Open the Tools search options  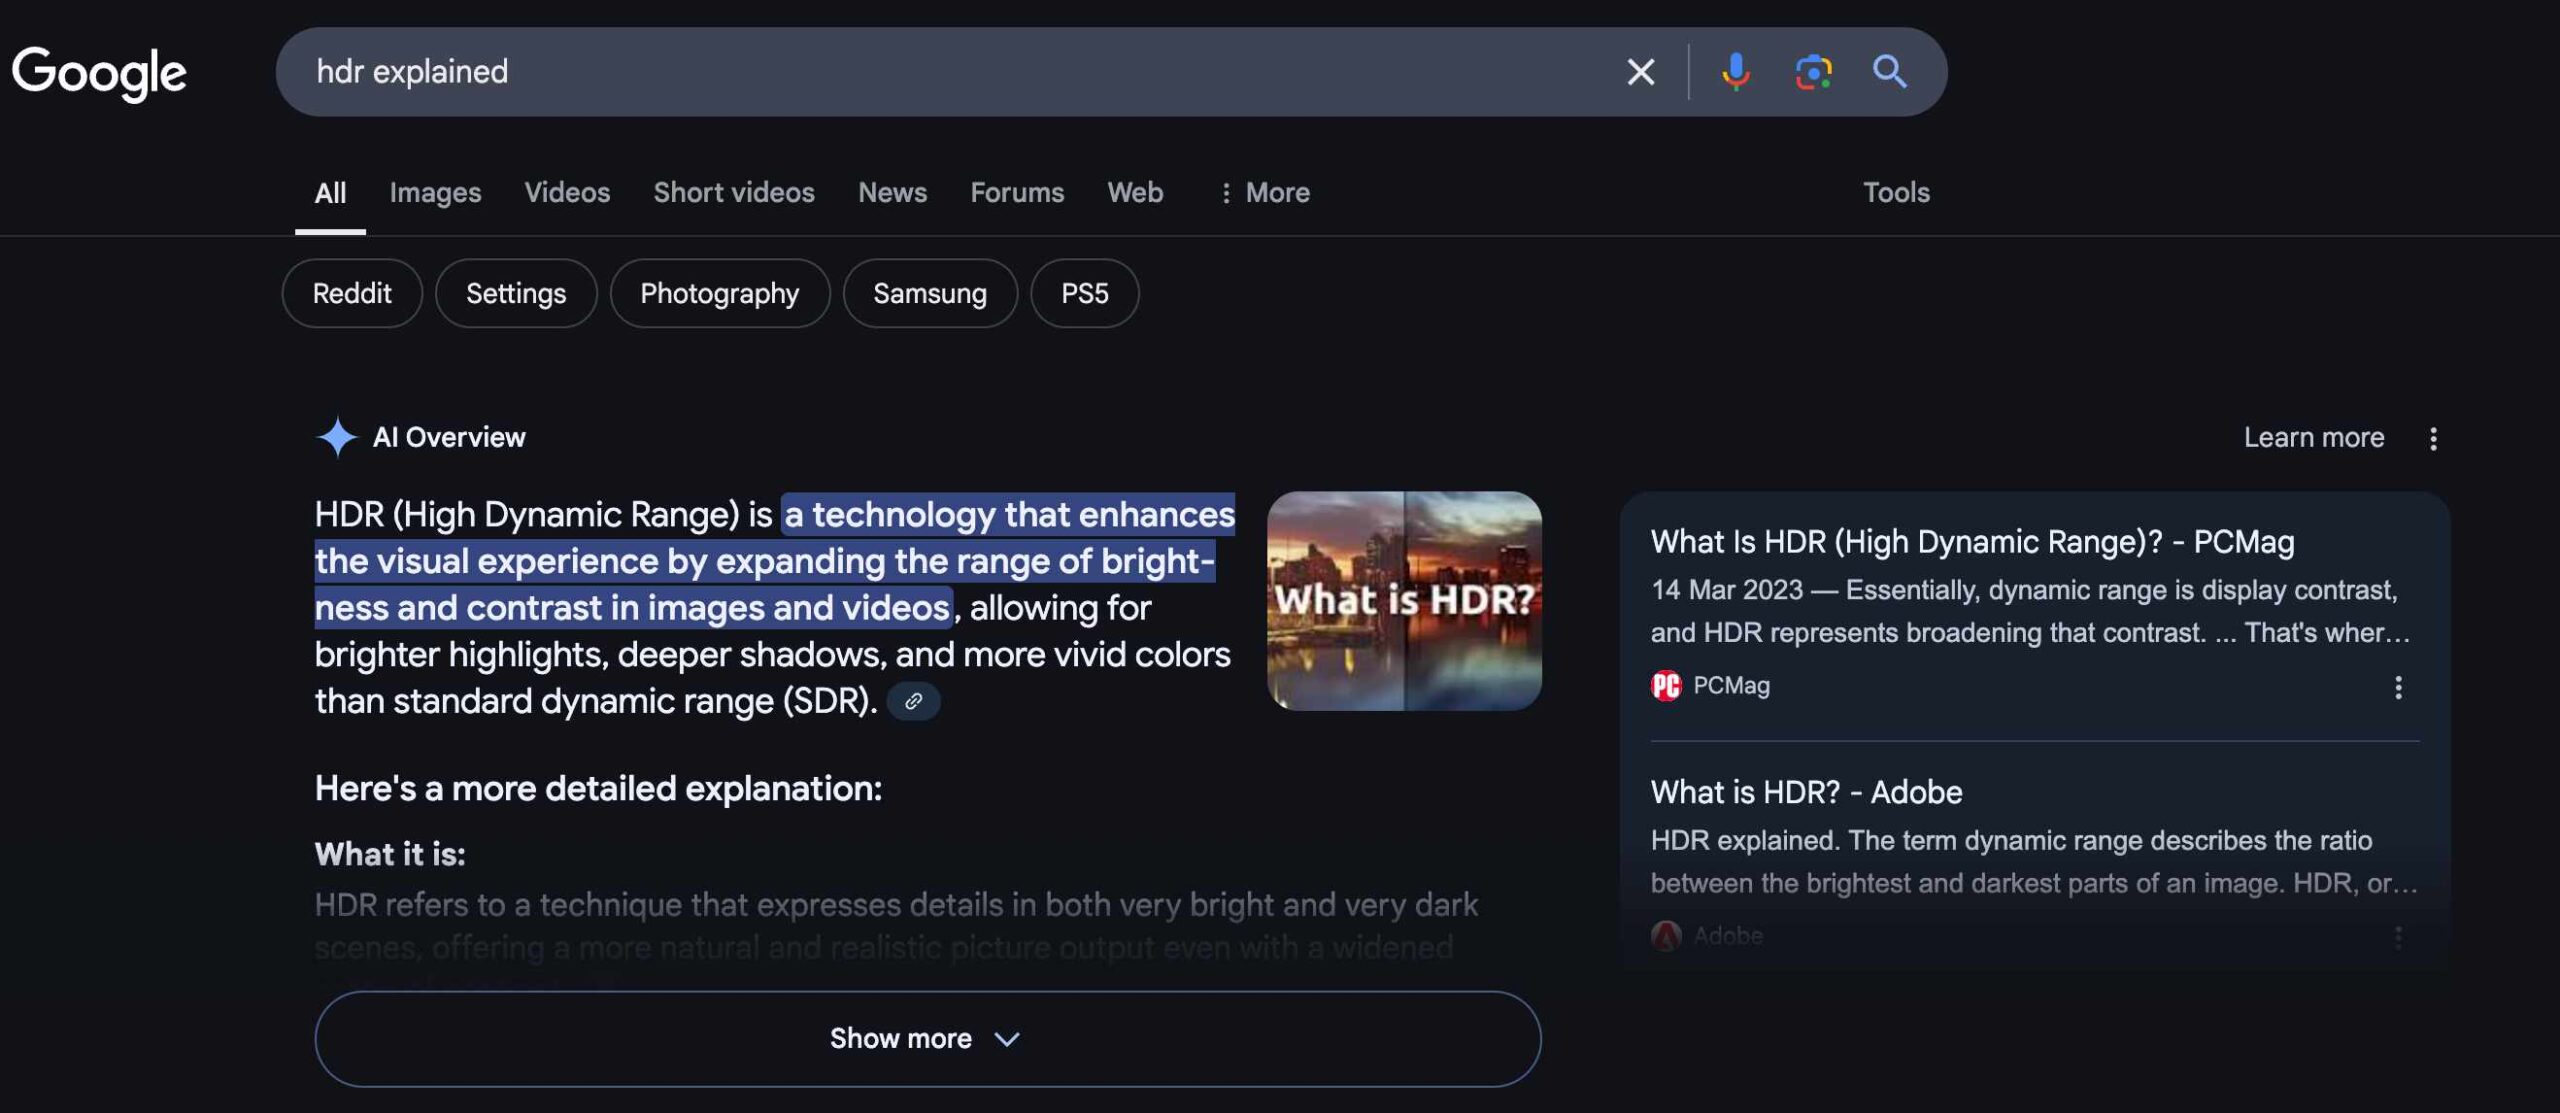(x=1895, y=192)
